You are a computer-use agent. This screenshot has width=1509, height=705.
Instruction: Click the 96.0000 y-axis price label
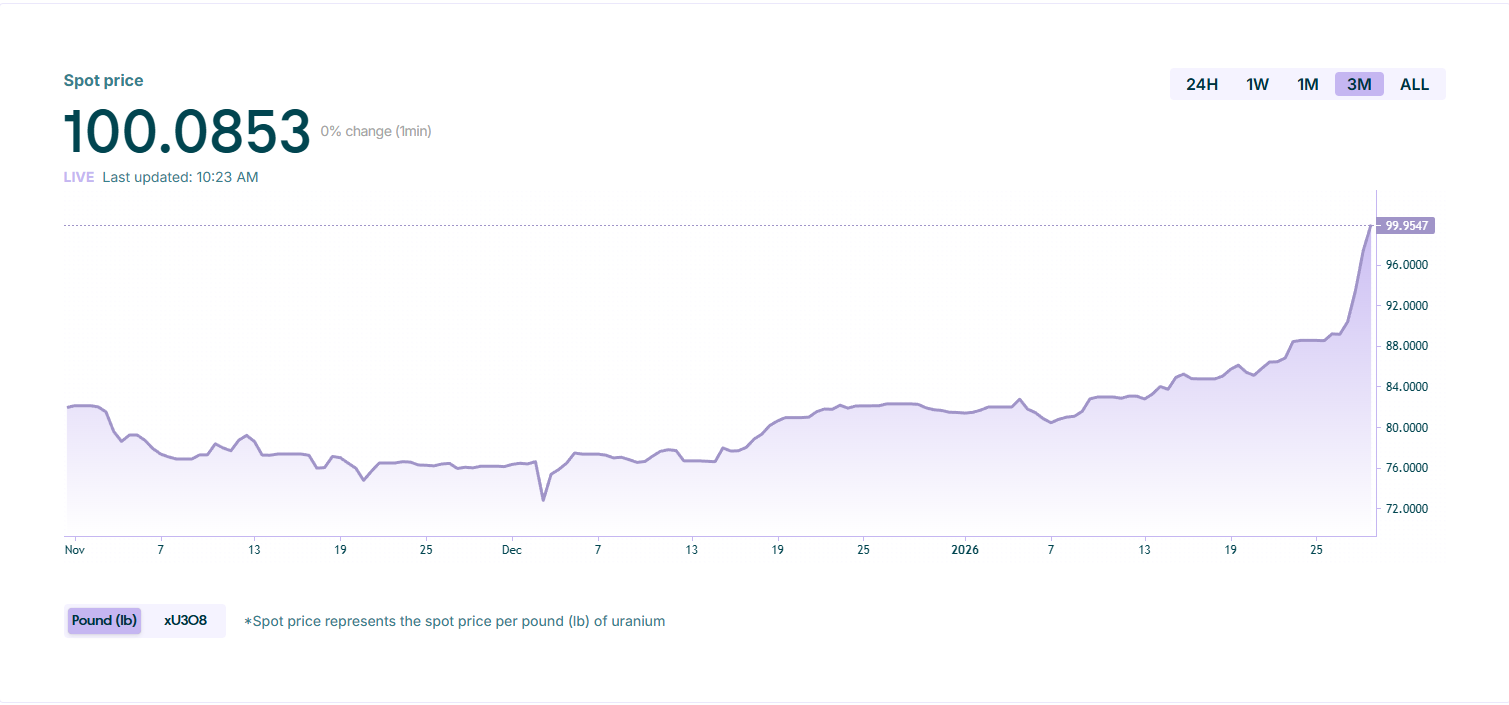(1404, 265)
